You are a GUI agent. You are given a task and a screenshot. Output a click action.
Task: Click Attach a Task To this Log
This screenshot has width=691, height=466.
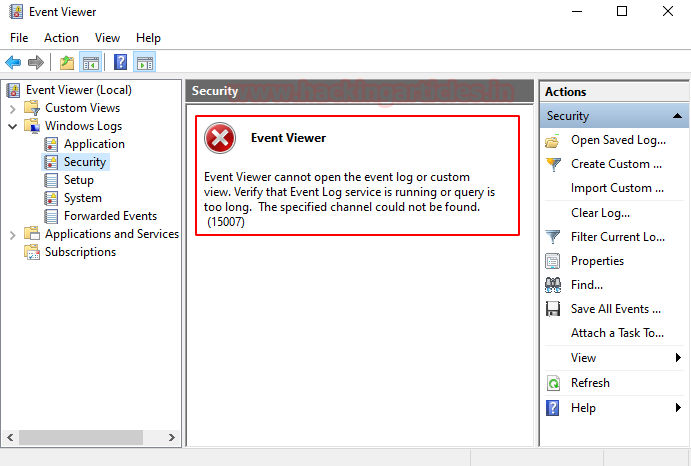tap(617, 333)
